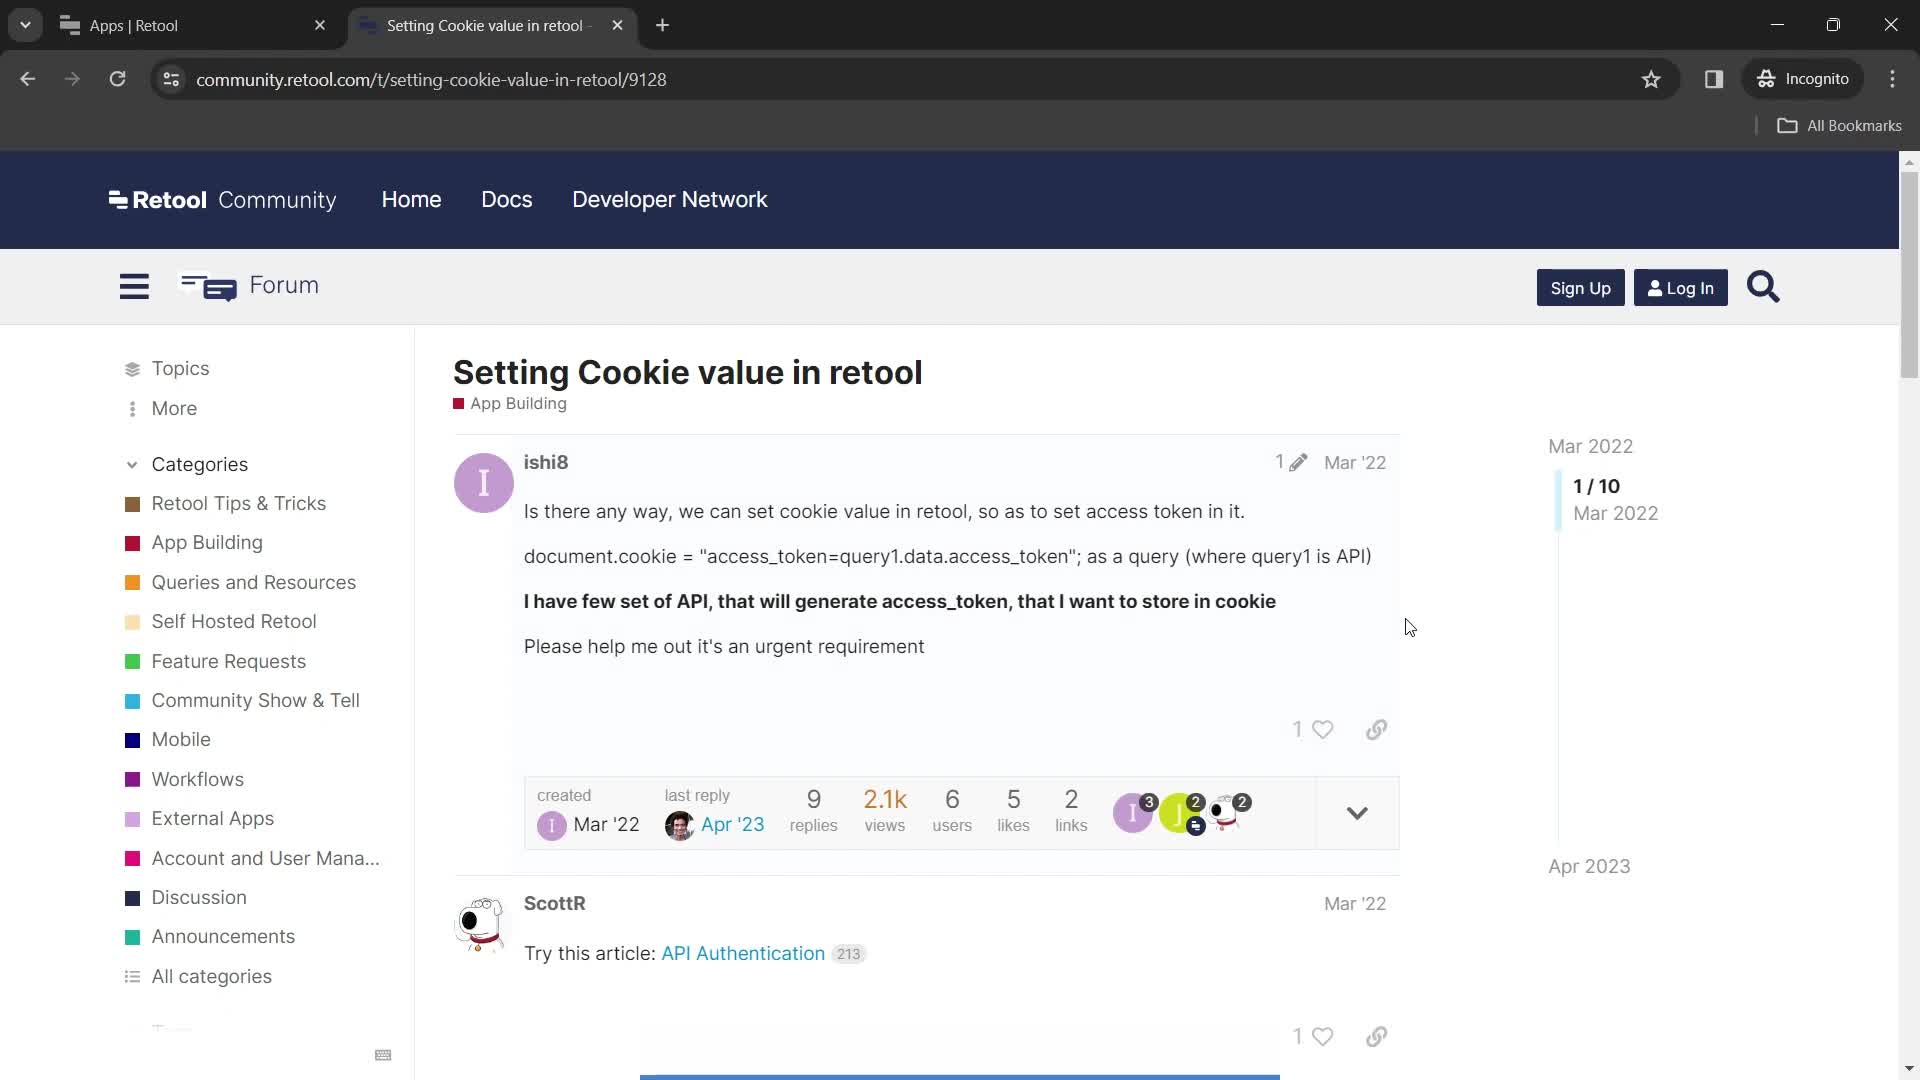Bookmark this page with the star
This screenshot has width=1920, height=1080.
(x=1651, y=80)
